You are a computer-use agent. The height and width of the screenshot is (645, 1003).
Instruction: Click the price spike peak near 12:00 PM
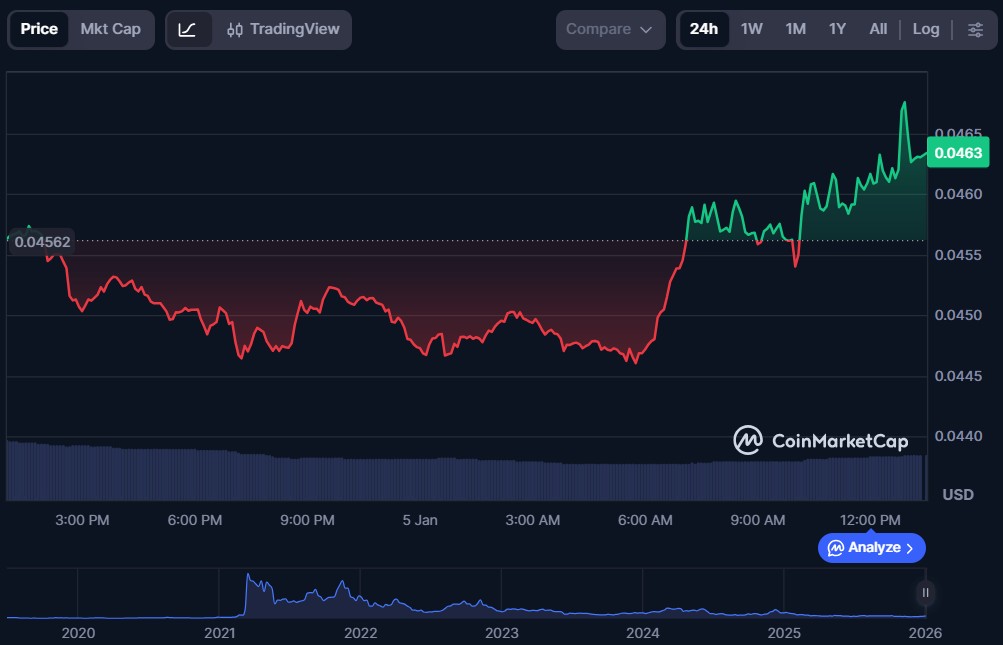coord(904,103)
